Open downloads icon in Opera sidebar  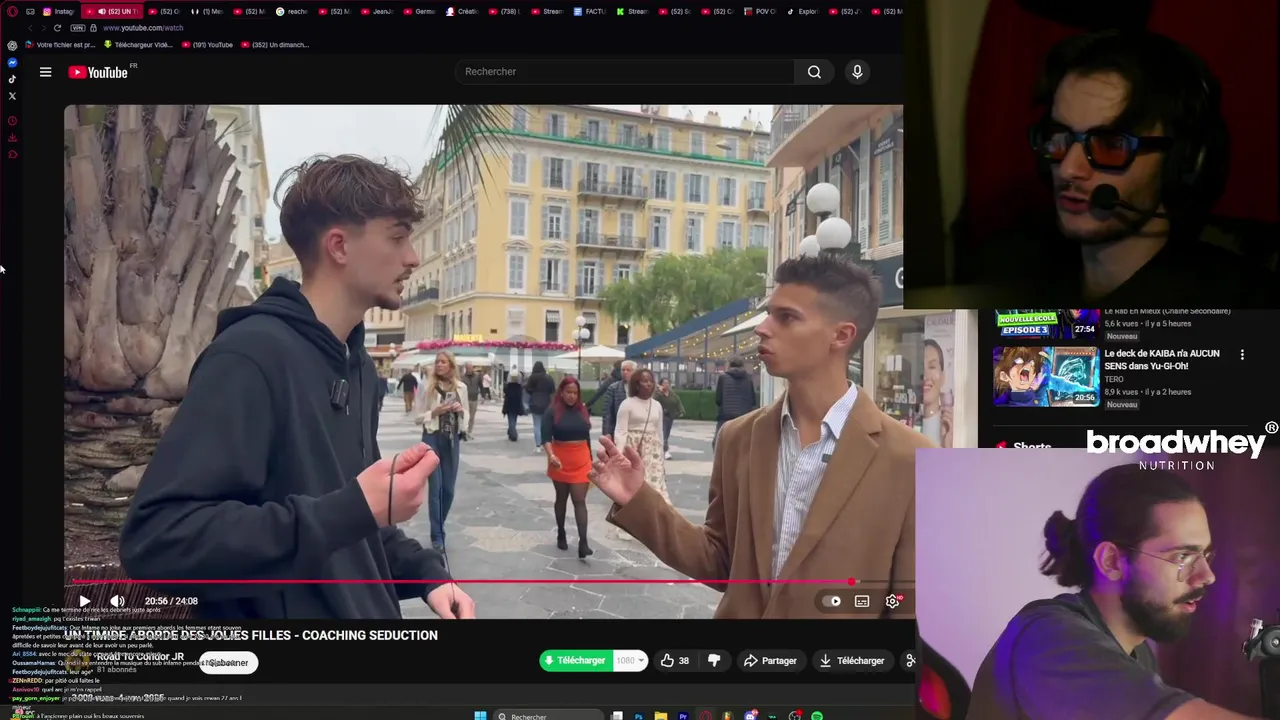(12, 138)
